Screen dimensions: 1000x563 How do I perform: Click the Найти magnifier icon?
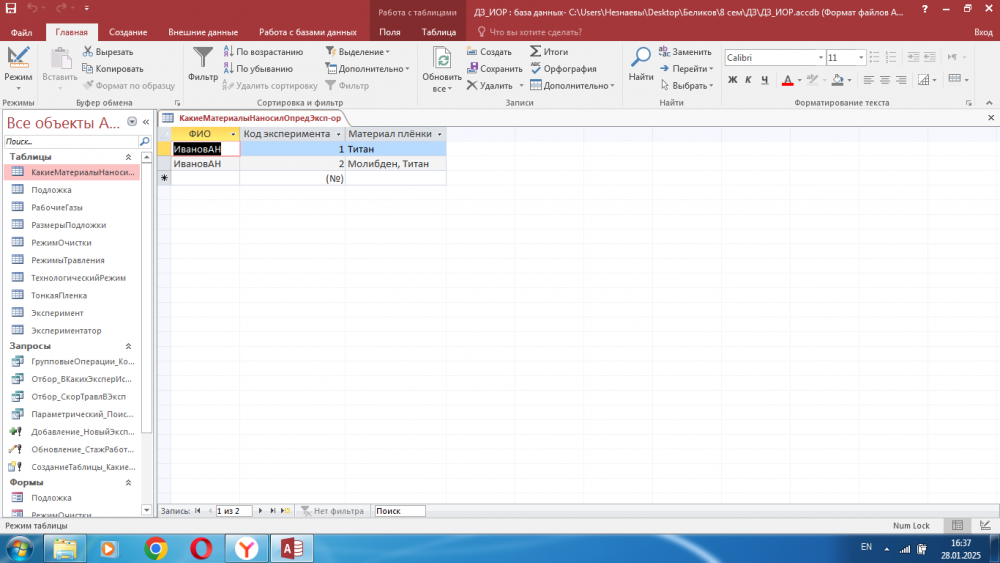click(641, 58)
